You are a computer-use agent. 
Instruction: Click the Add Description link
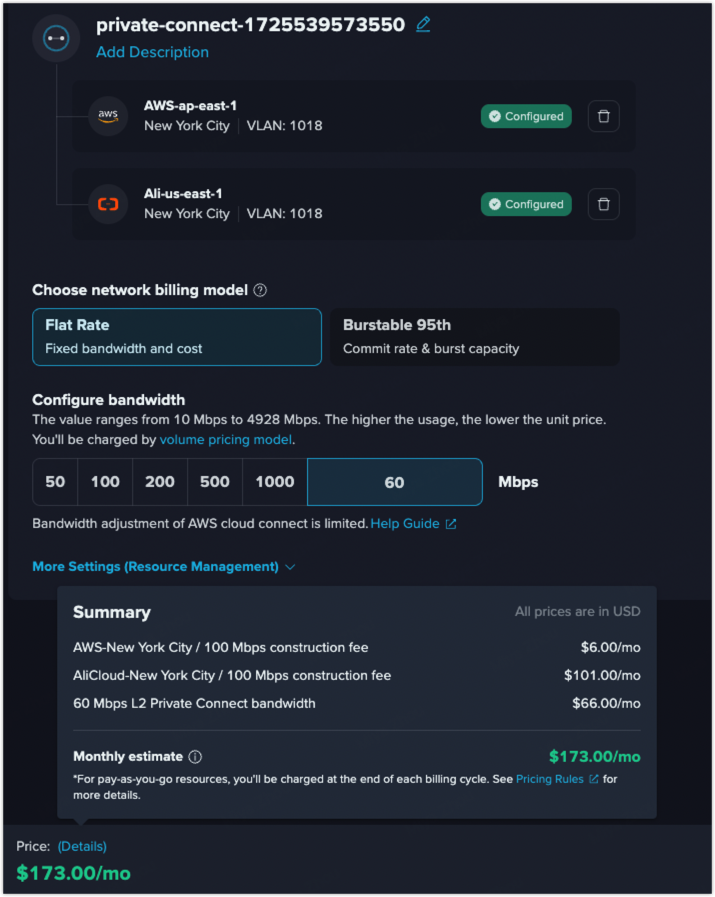[152, 52]
